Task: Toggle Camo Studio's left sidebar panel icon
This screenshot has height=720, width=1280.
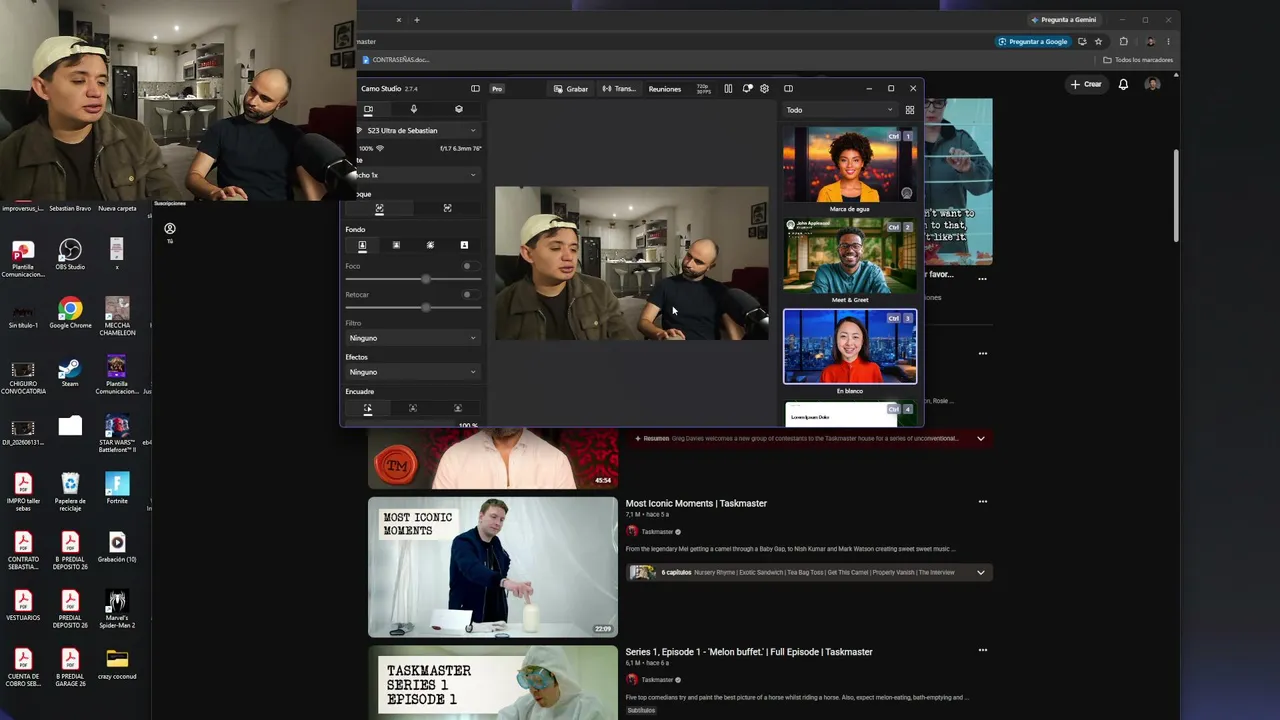Action: point(475,89)
